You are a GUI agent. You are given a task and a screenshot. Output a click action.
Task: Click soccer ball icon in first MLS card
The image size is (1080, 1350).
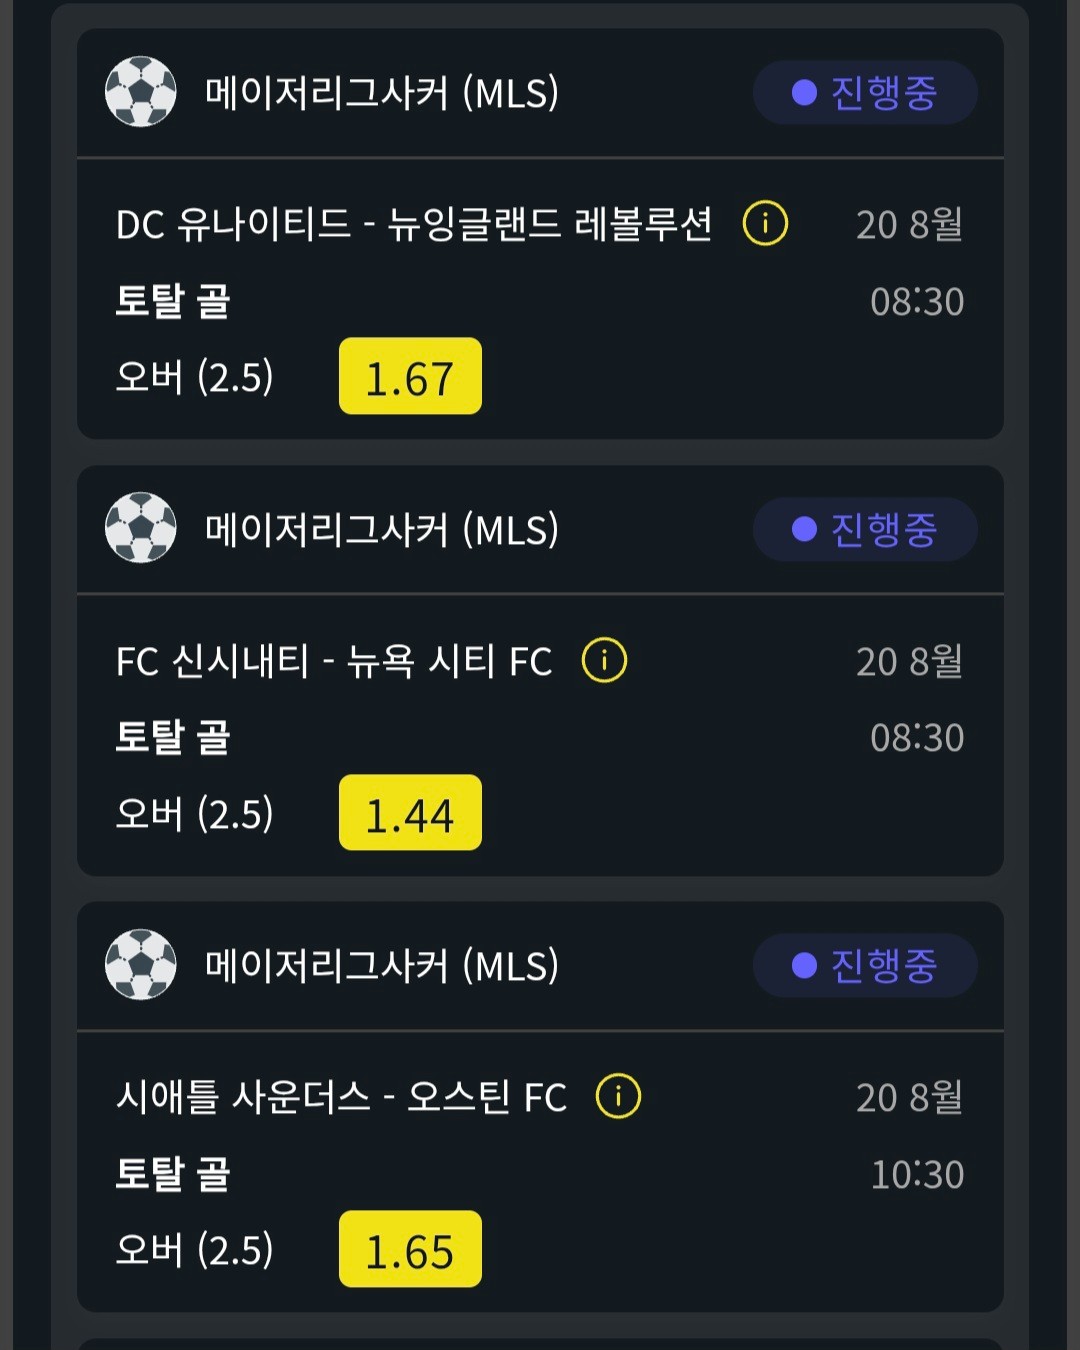(141, 92)
